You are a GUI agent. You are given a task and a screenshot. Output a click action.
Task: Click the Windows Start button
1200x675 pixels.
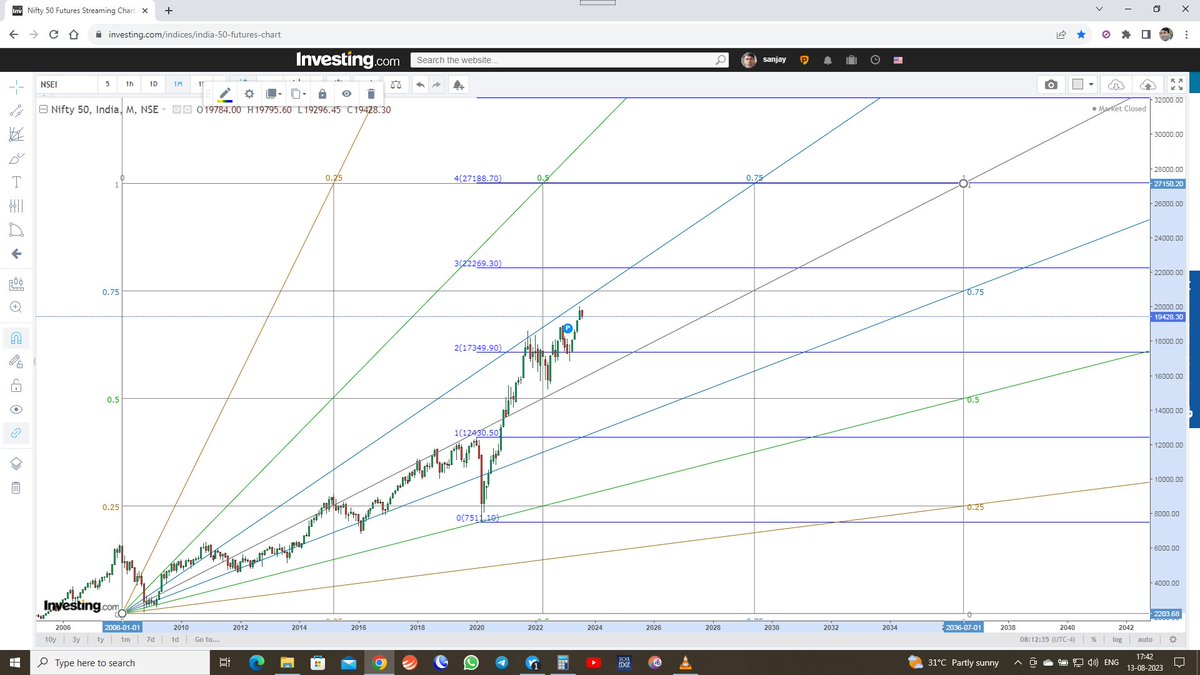click(x=15, y=662)
